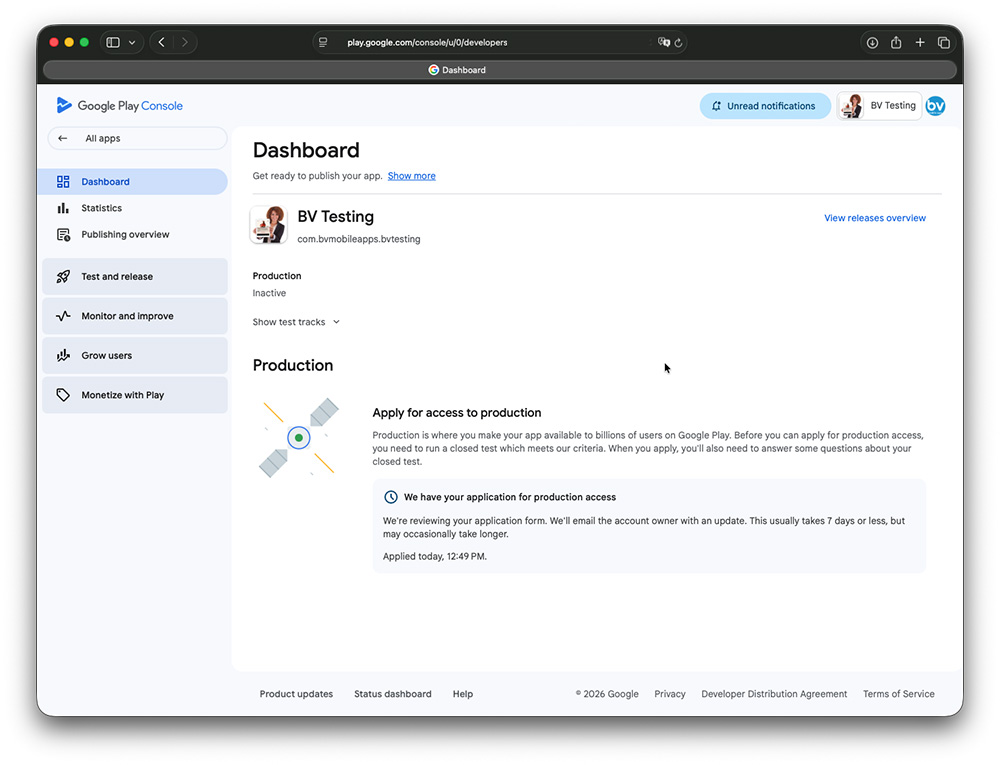Open Status dashboard footer link
This screenshot has width=1000, height=765.
click(393, 694)
